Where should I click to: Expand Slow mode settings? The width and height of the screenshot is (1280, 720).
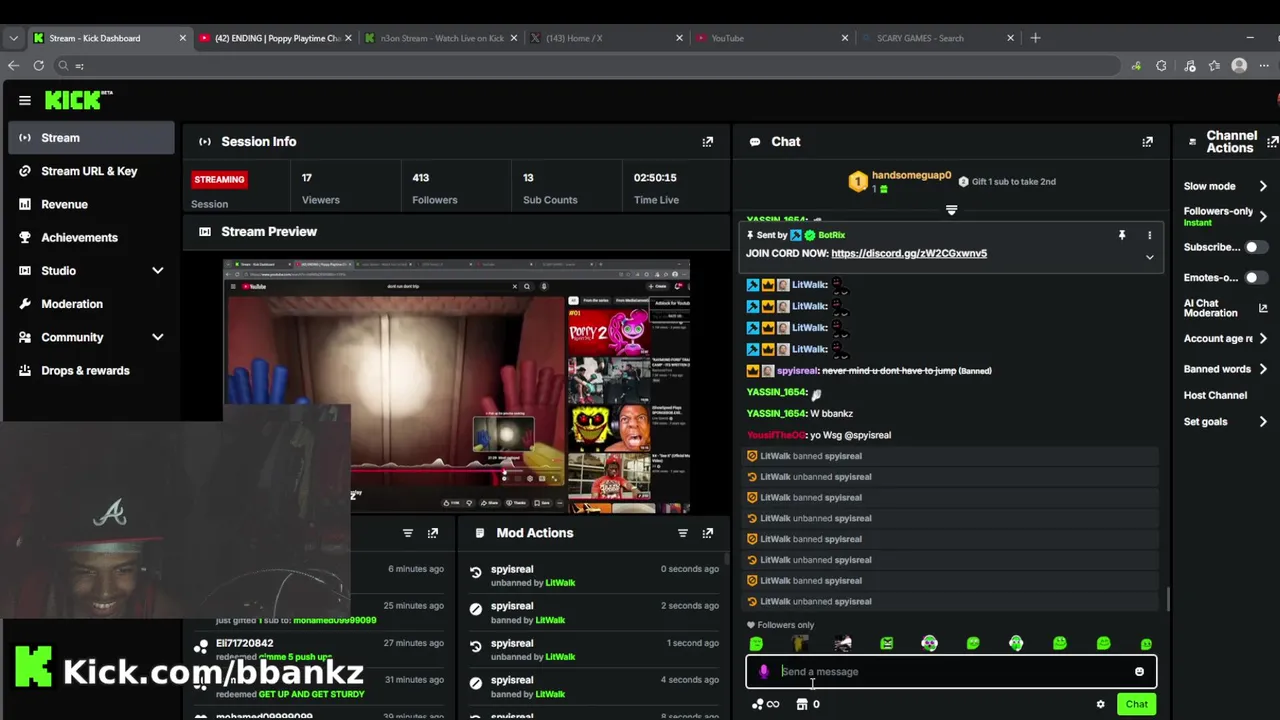tap(1263, 186)
